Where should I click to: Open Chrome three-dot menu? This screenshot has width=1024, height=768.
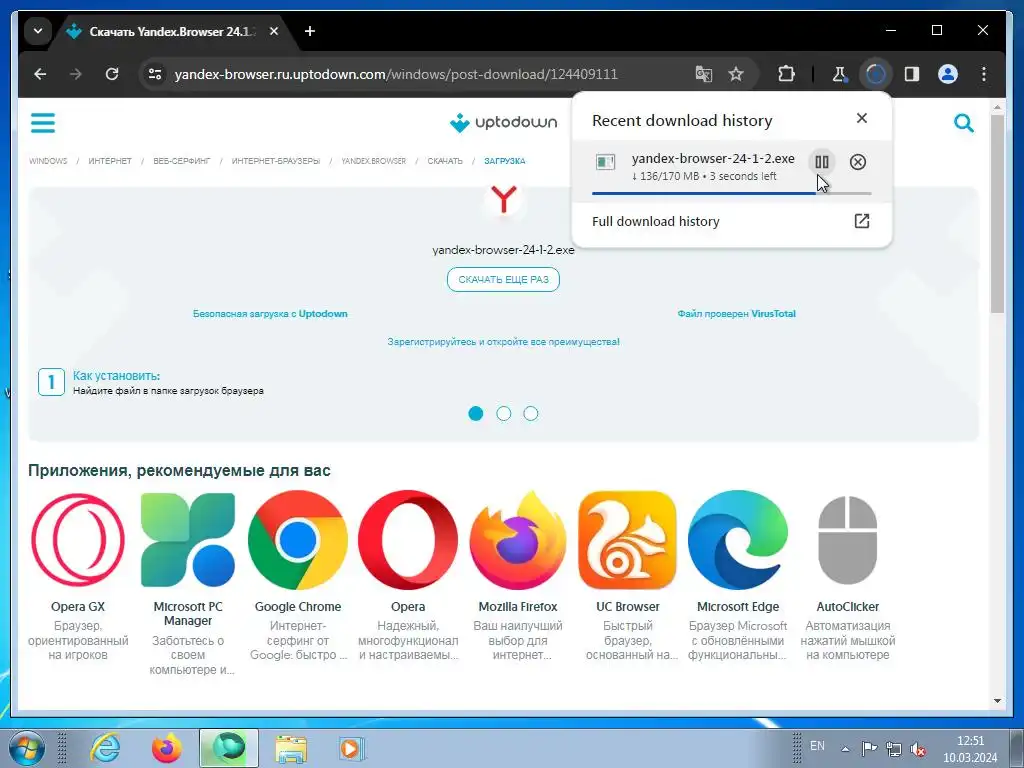tap(984, 74)
